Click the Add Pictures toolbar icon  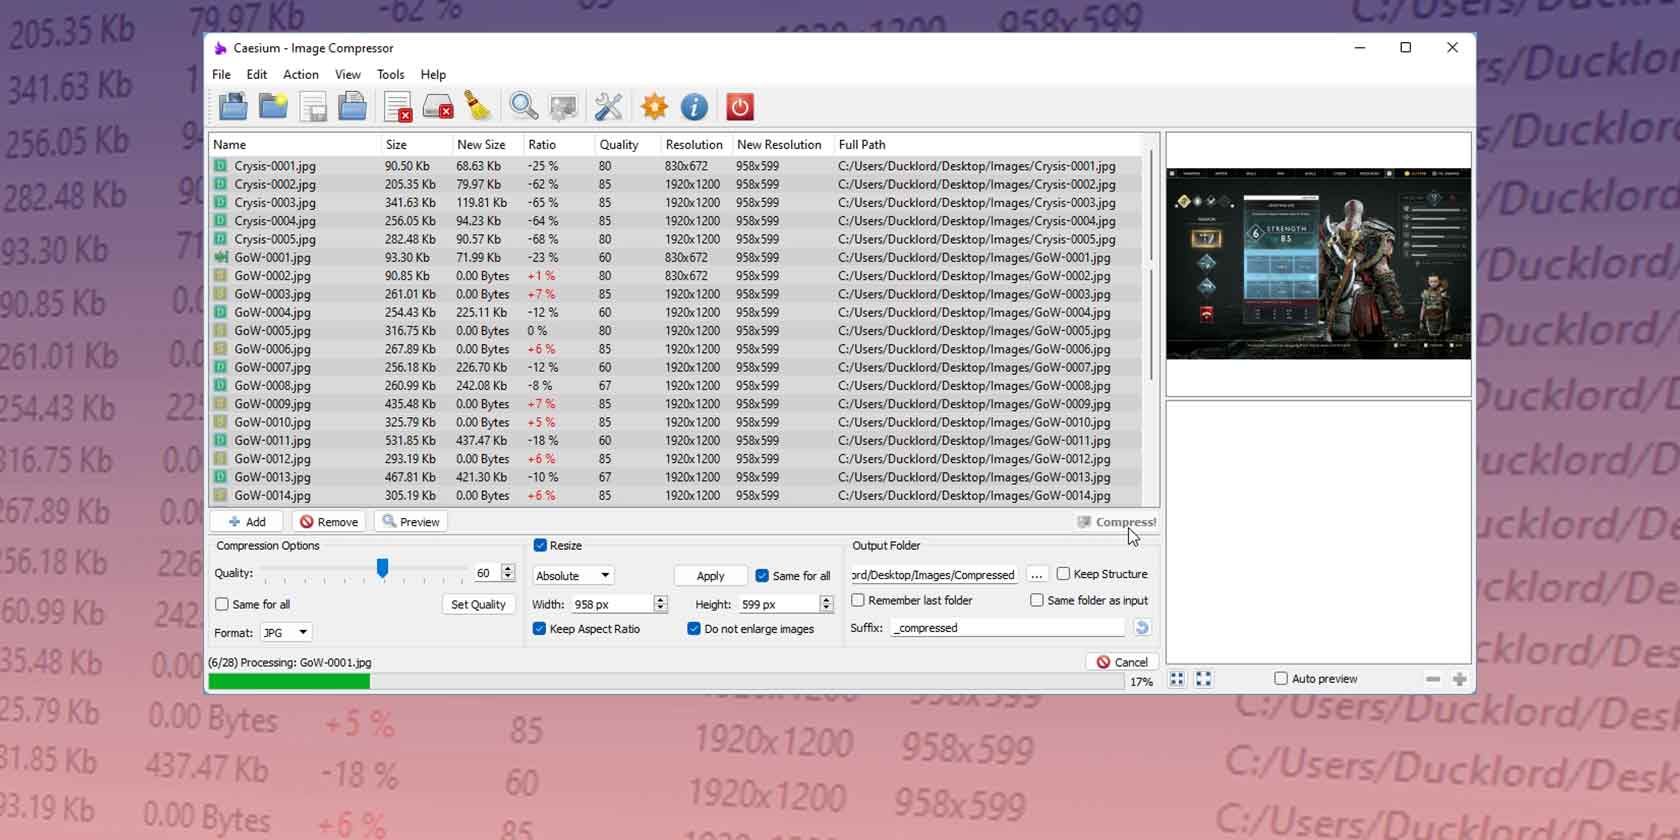[233, 106]
